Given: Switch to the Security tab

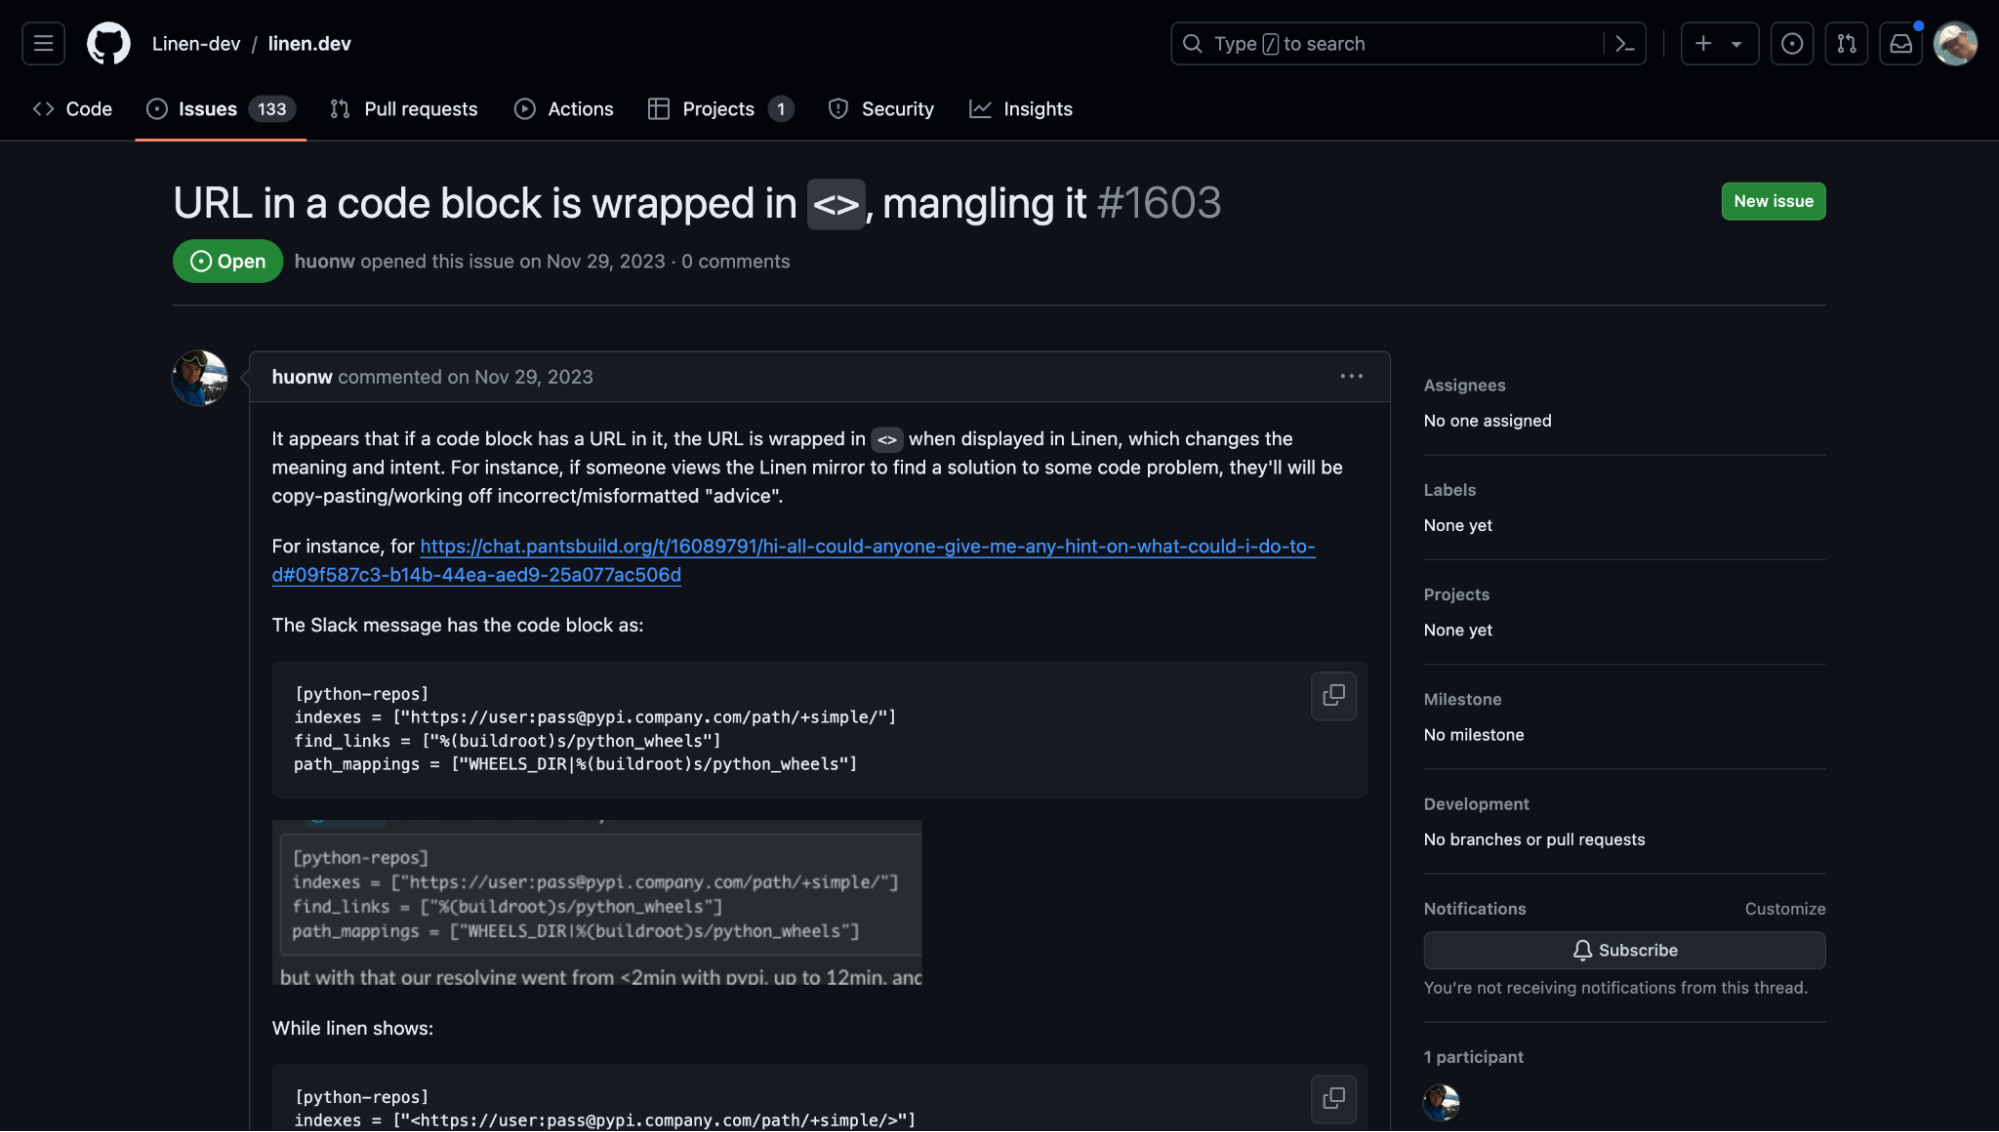Looking at the screenshot, I should pos(881,109).
